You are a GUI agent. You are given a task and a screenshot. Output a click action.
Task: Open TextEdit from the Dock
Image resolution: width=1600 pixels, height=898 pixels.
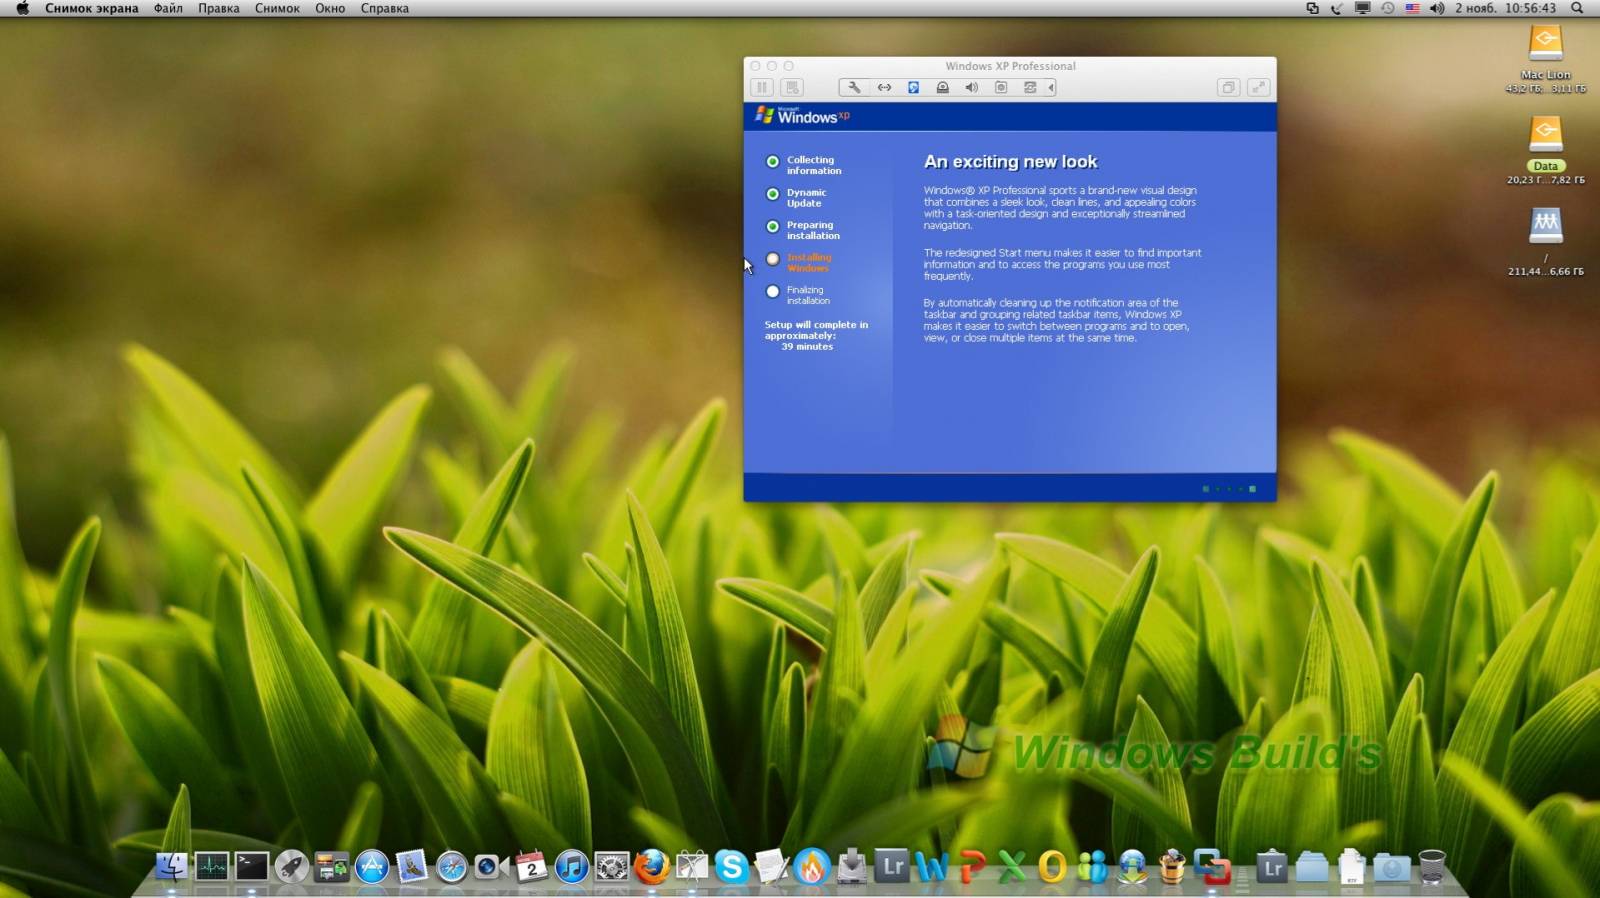pyautogui.click(x=771, y=866)
